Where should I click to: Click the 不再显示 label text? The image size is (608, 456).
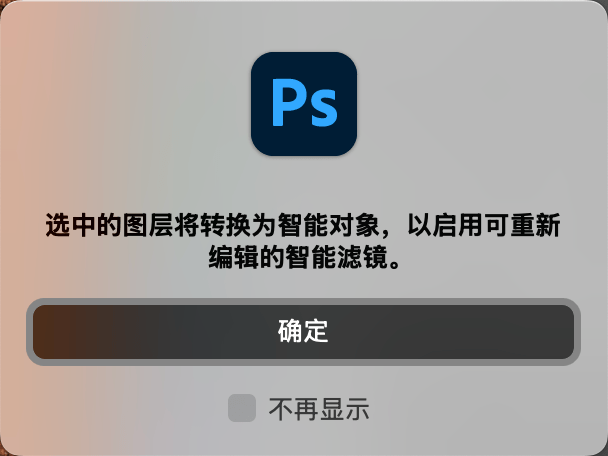pos(319,409)
